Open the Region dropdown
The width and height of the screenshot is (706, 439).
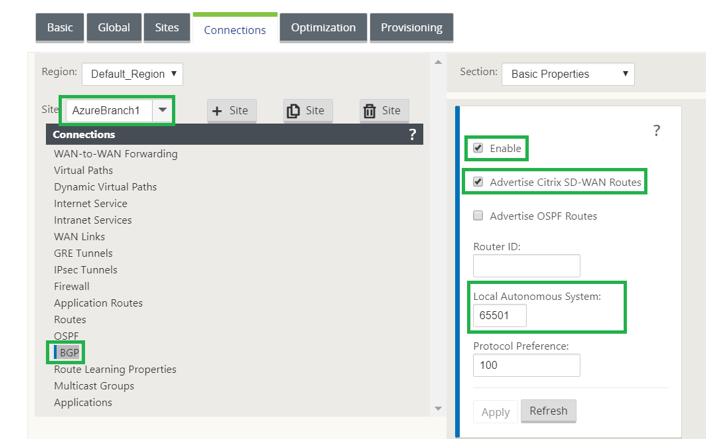(132, 74)
